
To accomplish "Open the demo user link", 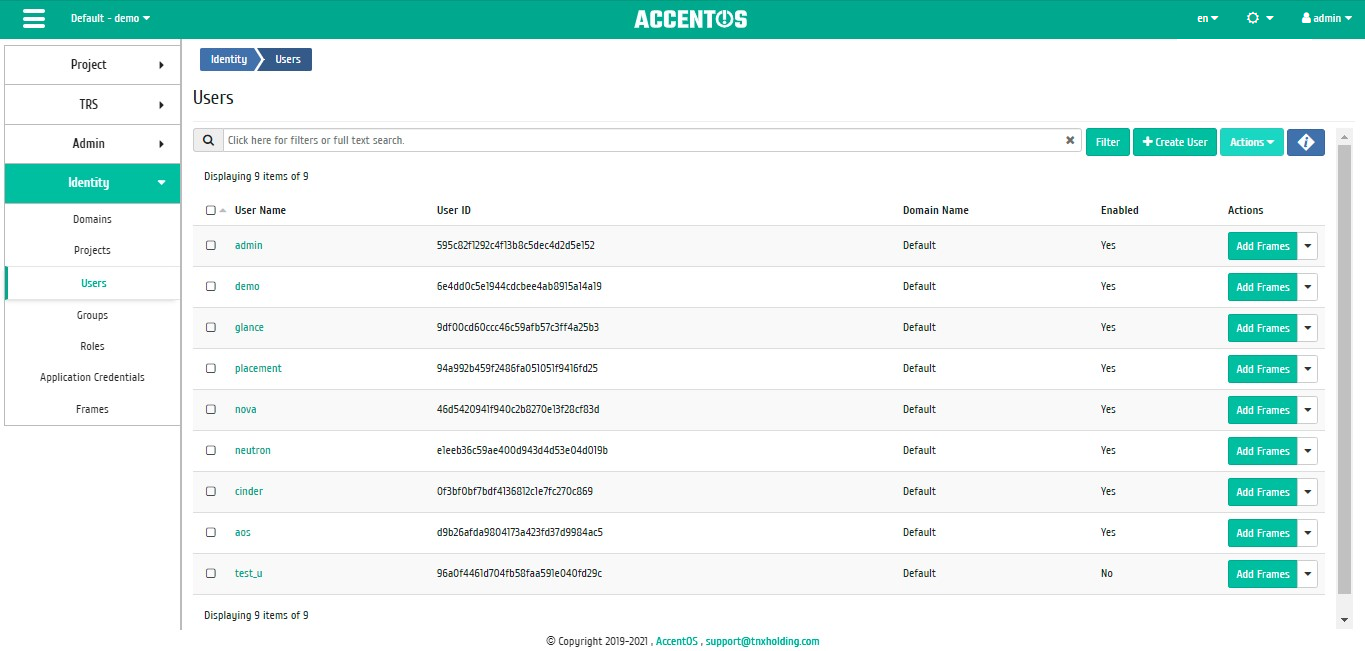I will (247, 286).
